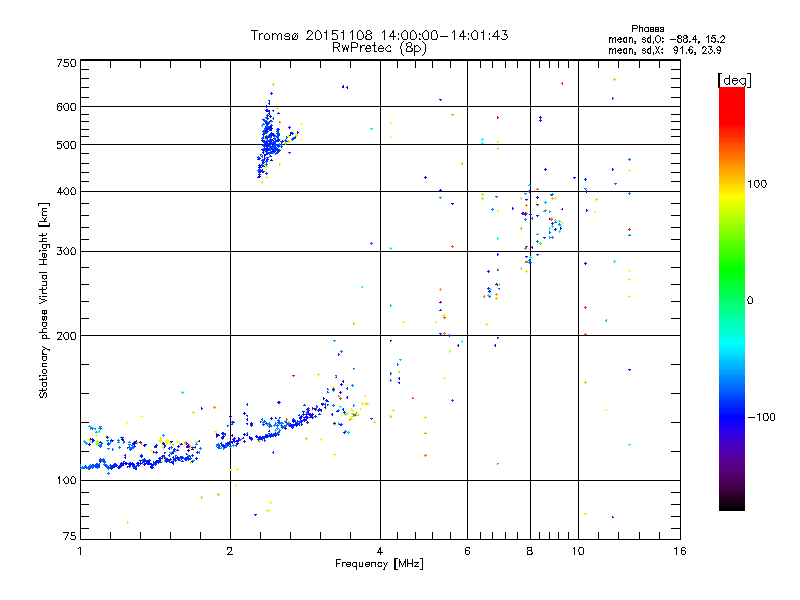
Task: Select the 'mean, sd,O: -88.4, 15.2' line
Action: [666, 39]
